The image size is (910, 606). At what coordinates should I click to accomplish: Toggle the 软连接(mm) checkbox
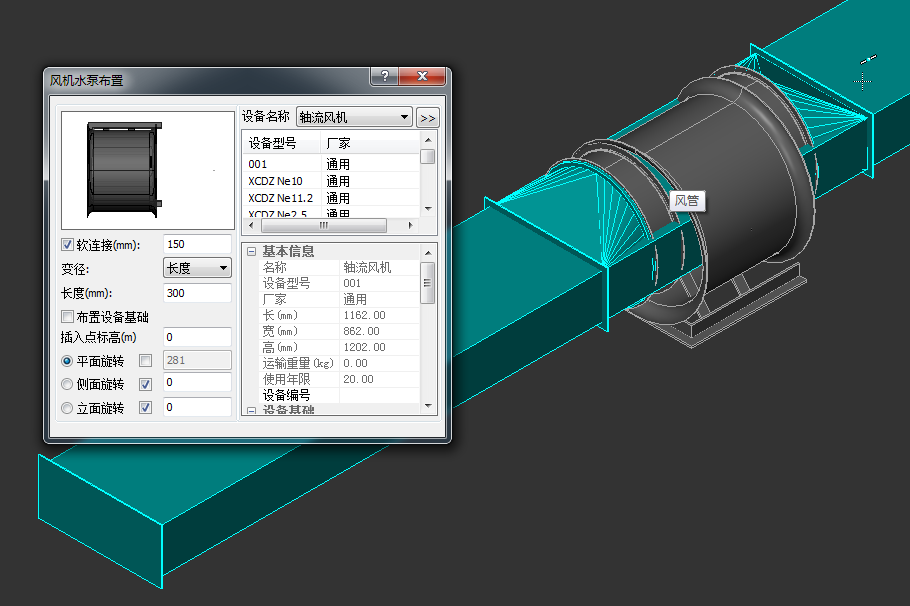click(x=68, y=244)
